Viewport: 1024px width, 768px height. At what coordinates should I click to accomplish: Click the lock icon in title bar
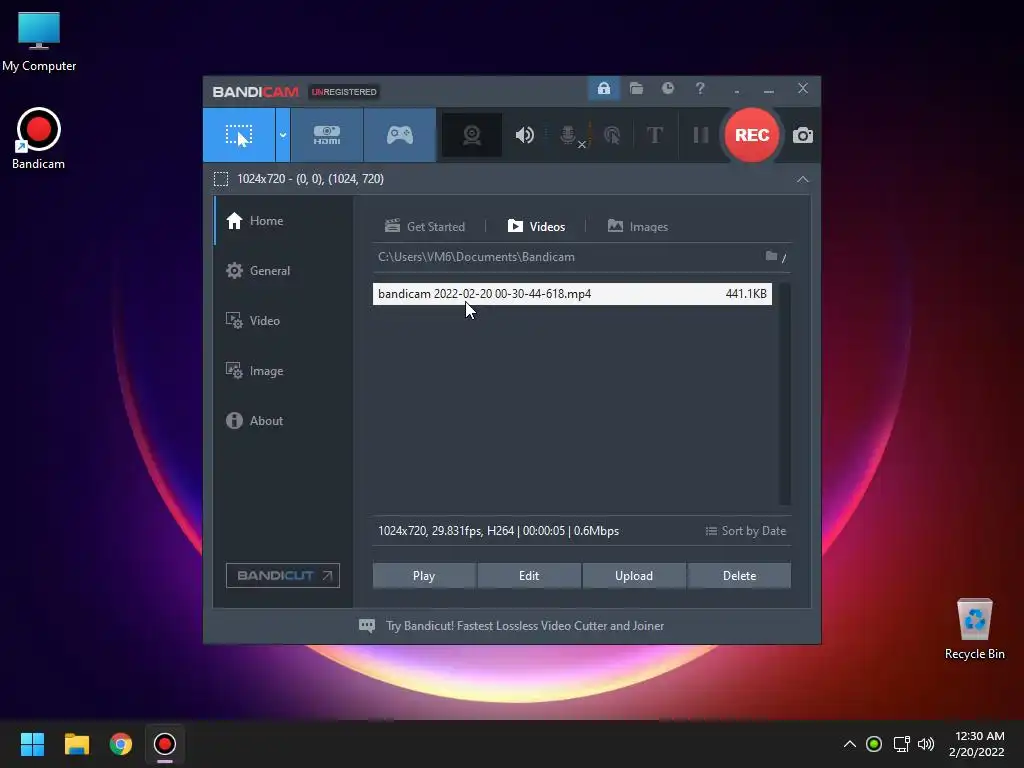coord(603,88)
